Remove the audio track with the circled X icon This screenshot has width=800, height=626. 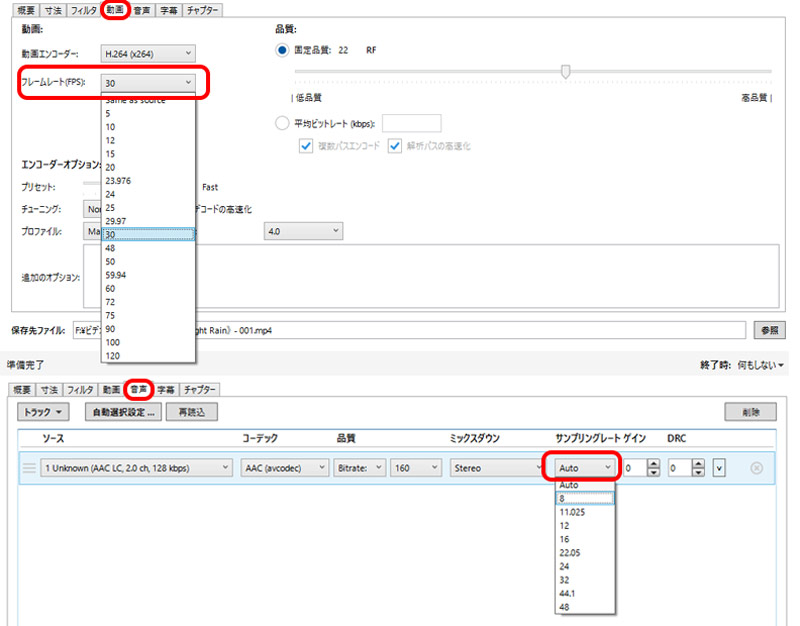click(756, 468)
